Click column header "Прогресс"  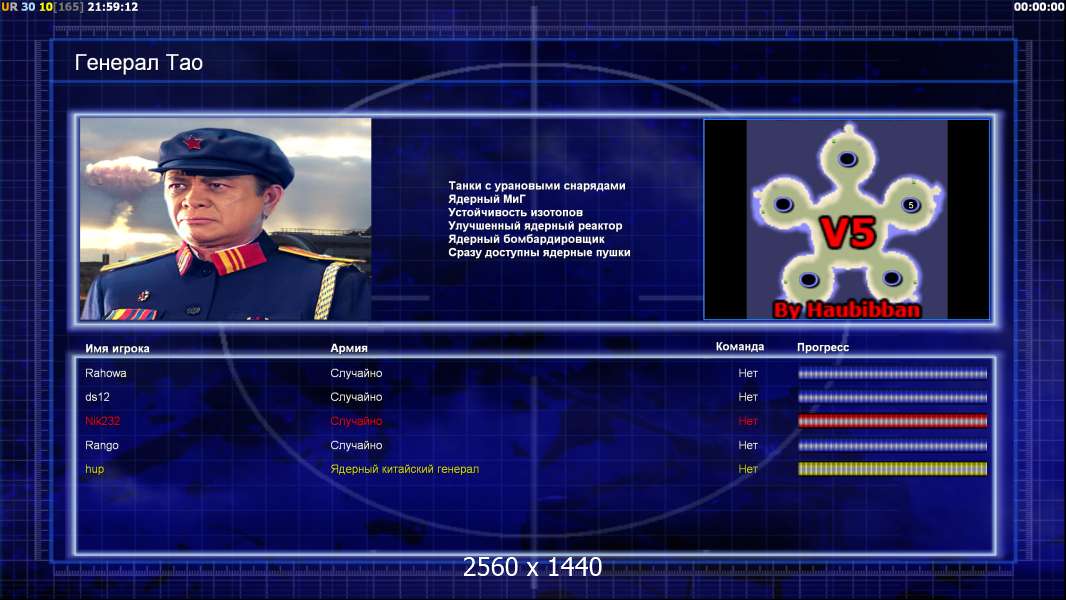[x=823, y=347]
